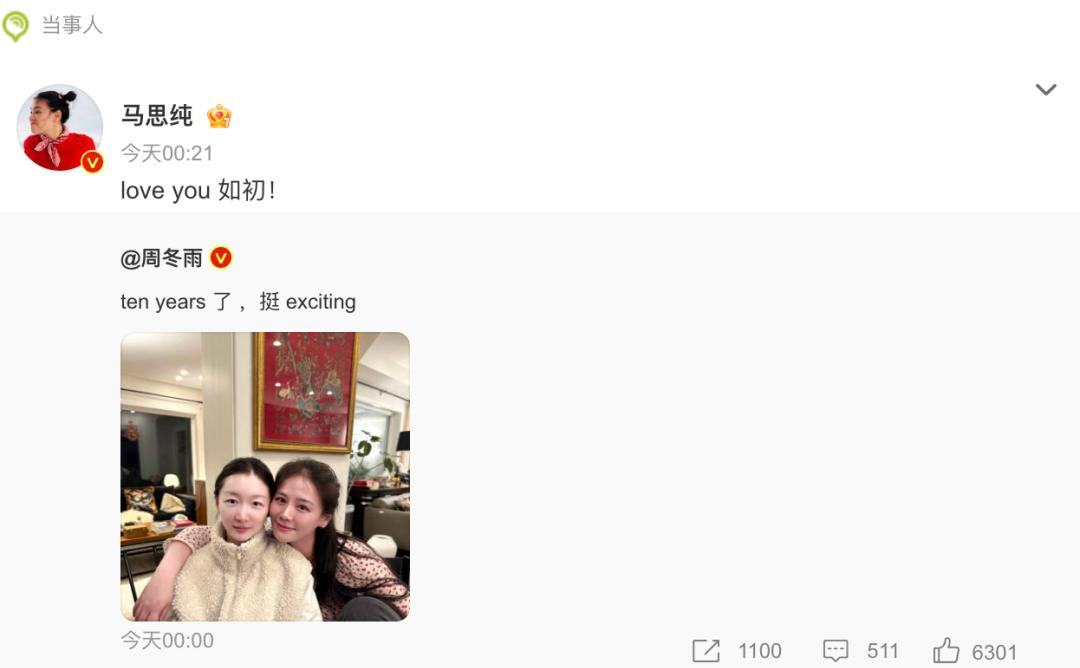Image resolution: width=1080 pixels, height=668 pixels.
Task: Click the crown membership icon beside 马思纯
Action: pos(219,116)
